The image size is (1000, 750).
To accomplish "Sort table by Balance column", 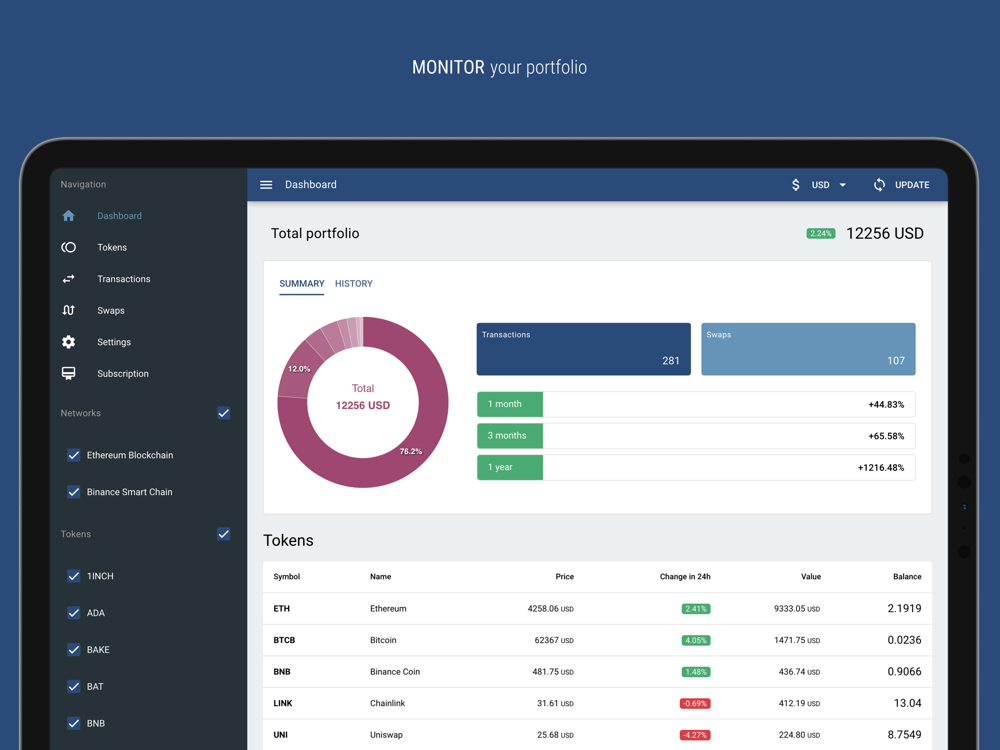I will click(x=907, y=577).
